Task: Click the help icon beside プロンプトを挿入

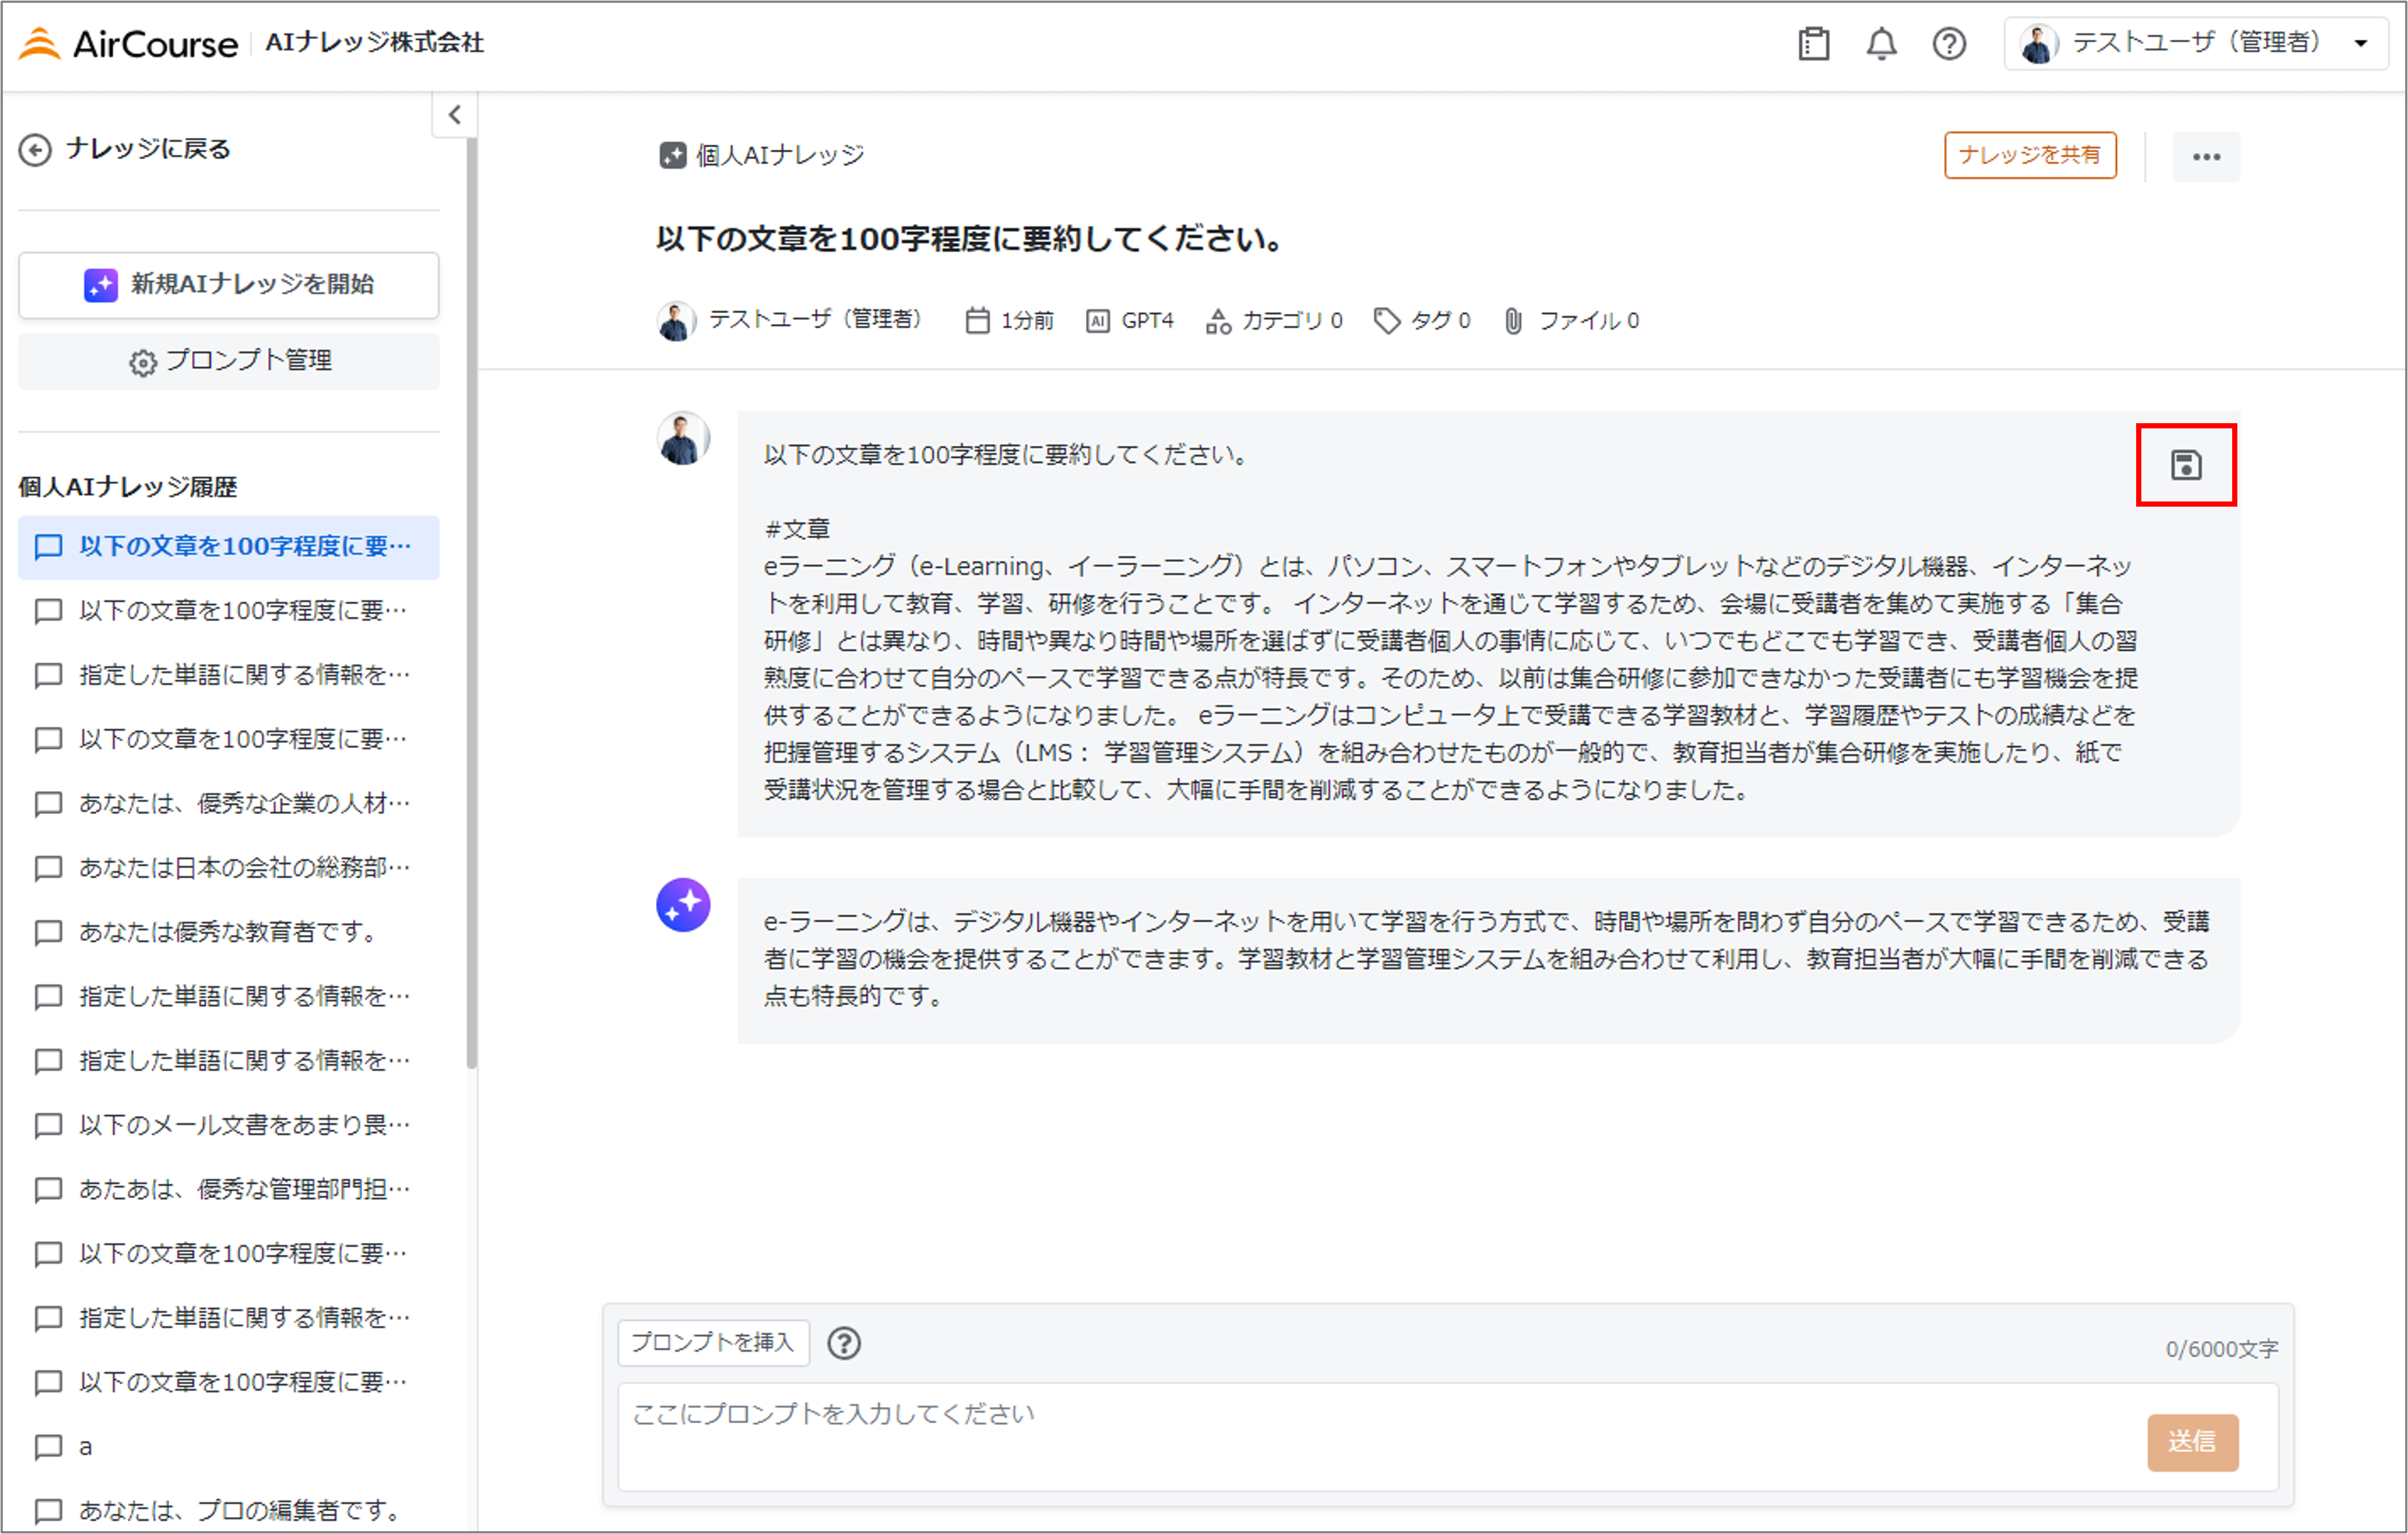Action: (x=845, y=1343)
